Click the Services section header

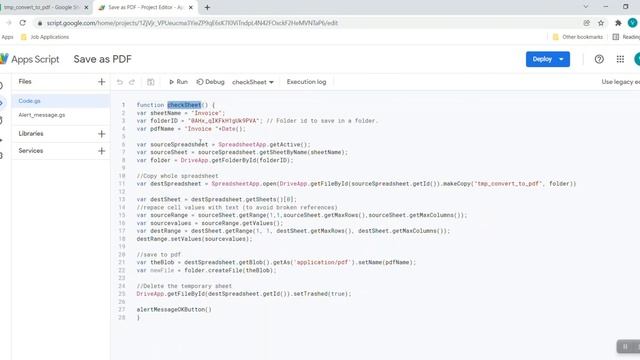pos(31,151)
